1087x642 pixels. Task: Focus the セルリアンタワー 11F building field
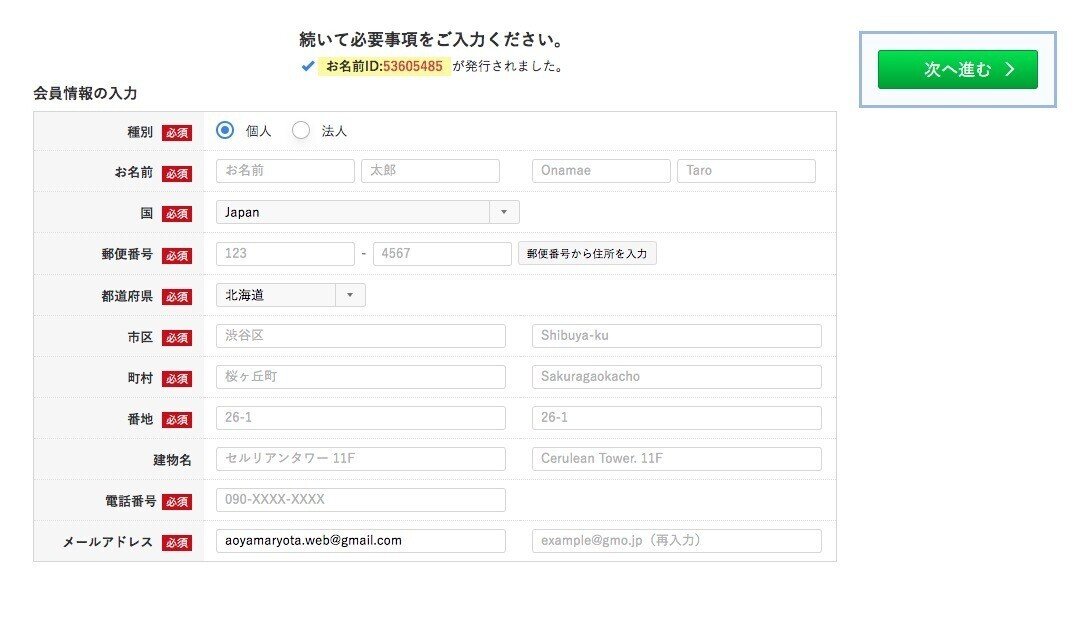pyautogui.click(x=360, y=458)
